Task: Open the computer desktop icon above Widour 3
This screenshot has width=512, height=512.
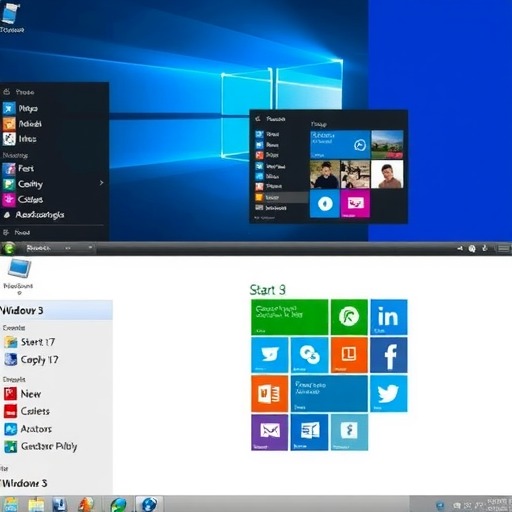Action: pyautogui.click(x=19, y=276)
